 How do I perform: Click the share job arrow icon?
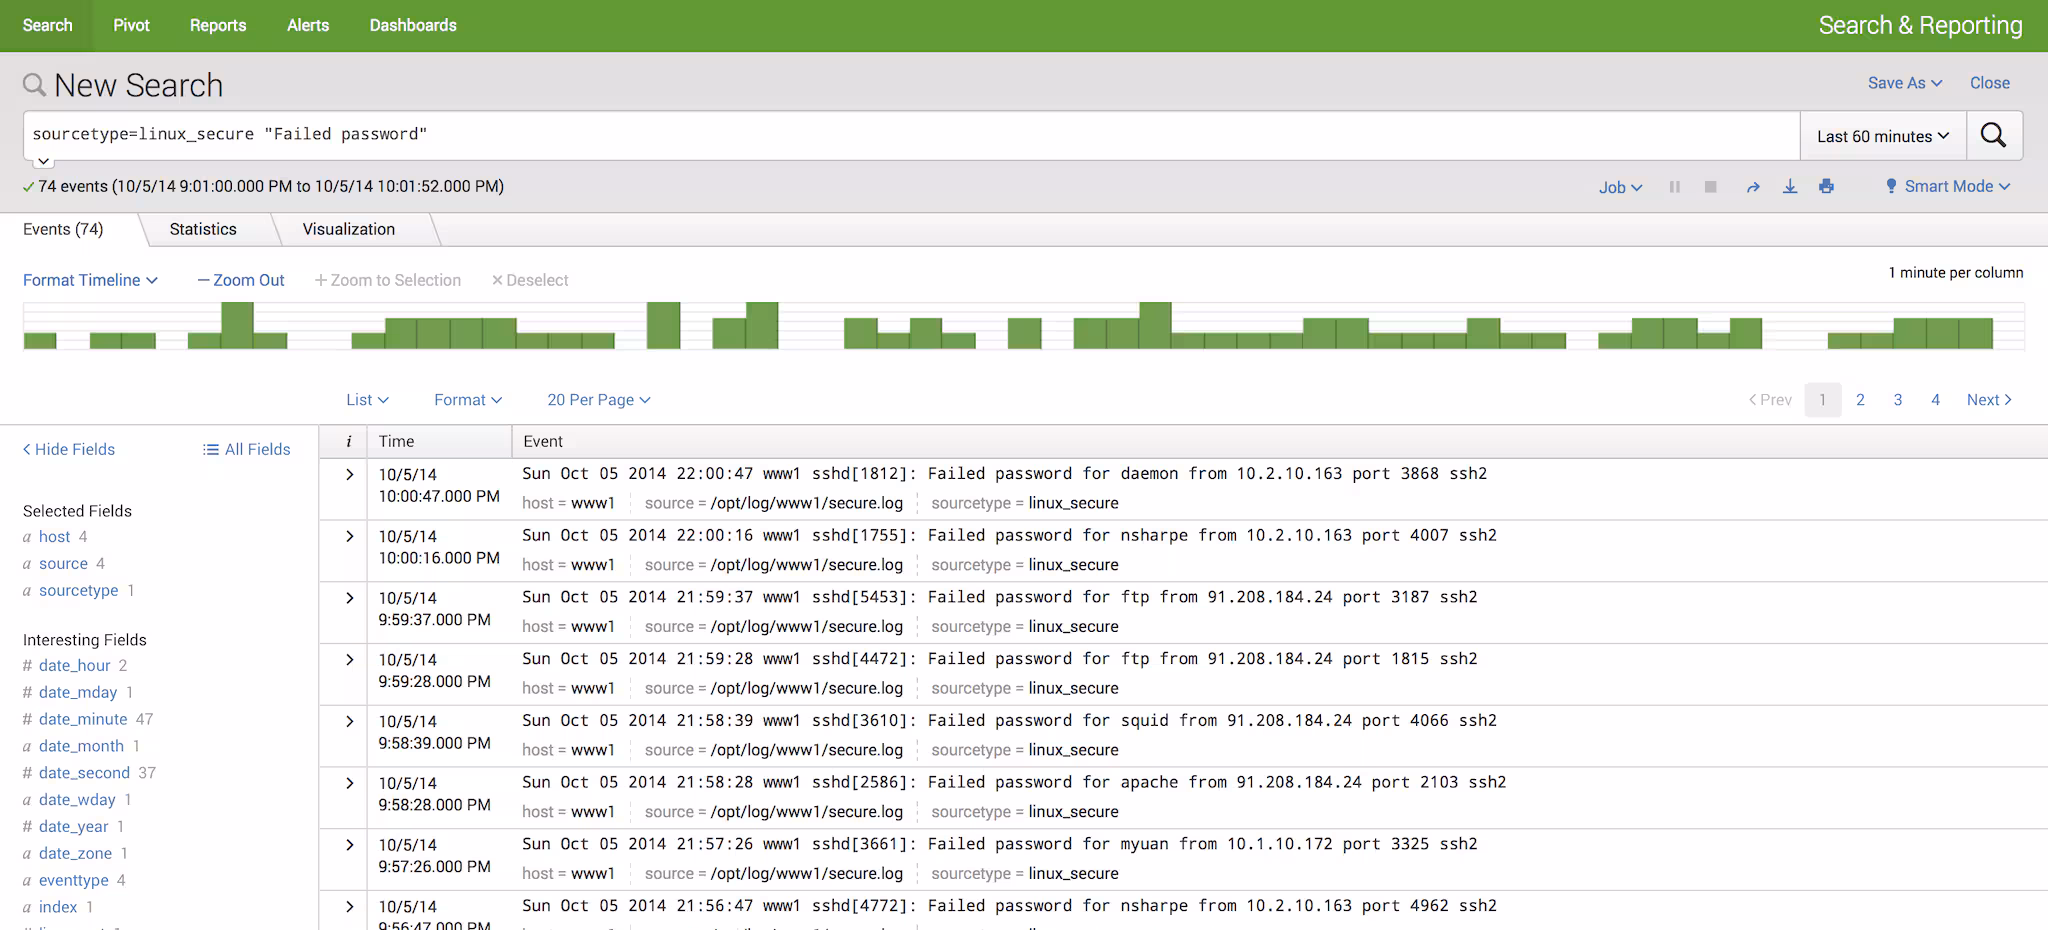pyautogui.click(x=1752, y=187)
